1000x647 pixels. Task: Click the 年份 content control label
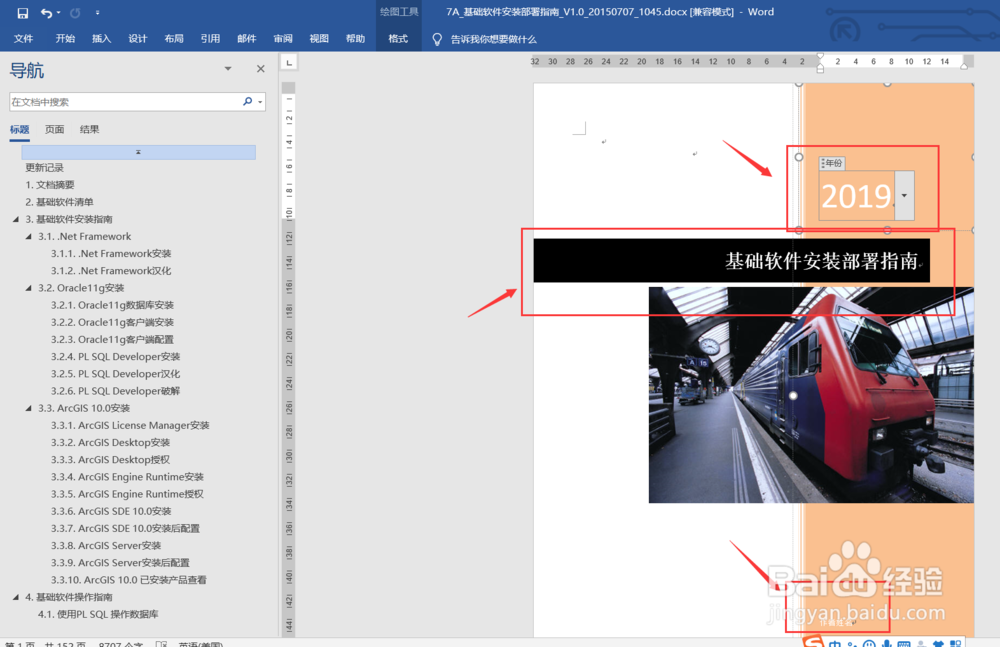tap(832, 163)
